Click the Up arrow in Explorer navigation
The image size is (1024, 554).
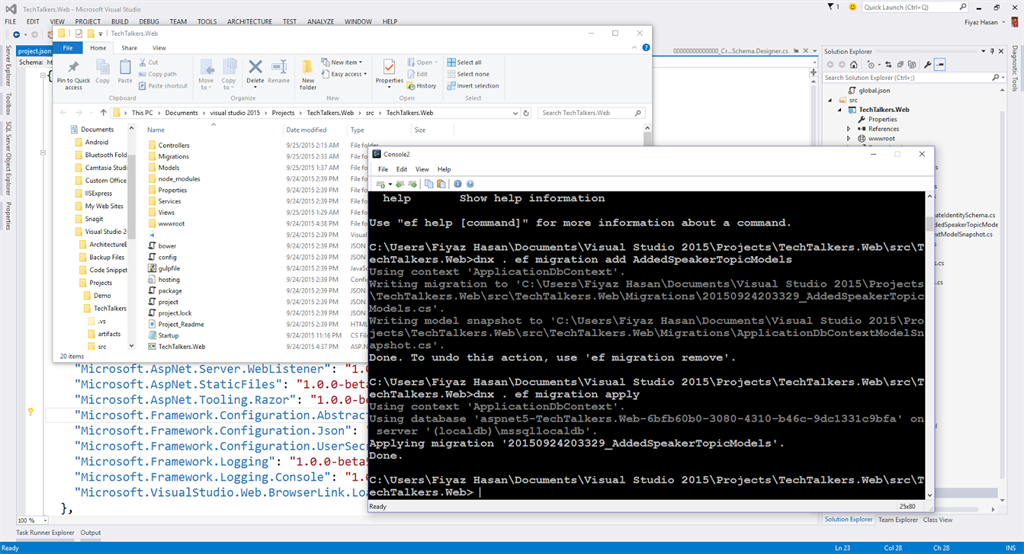104,113
